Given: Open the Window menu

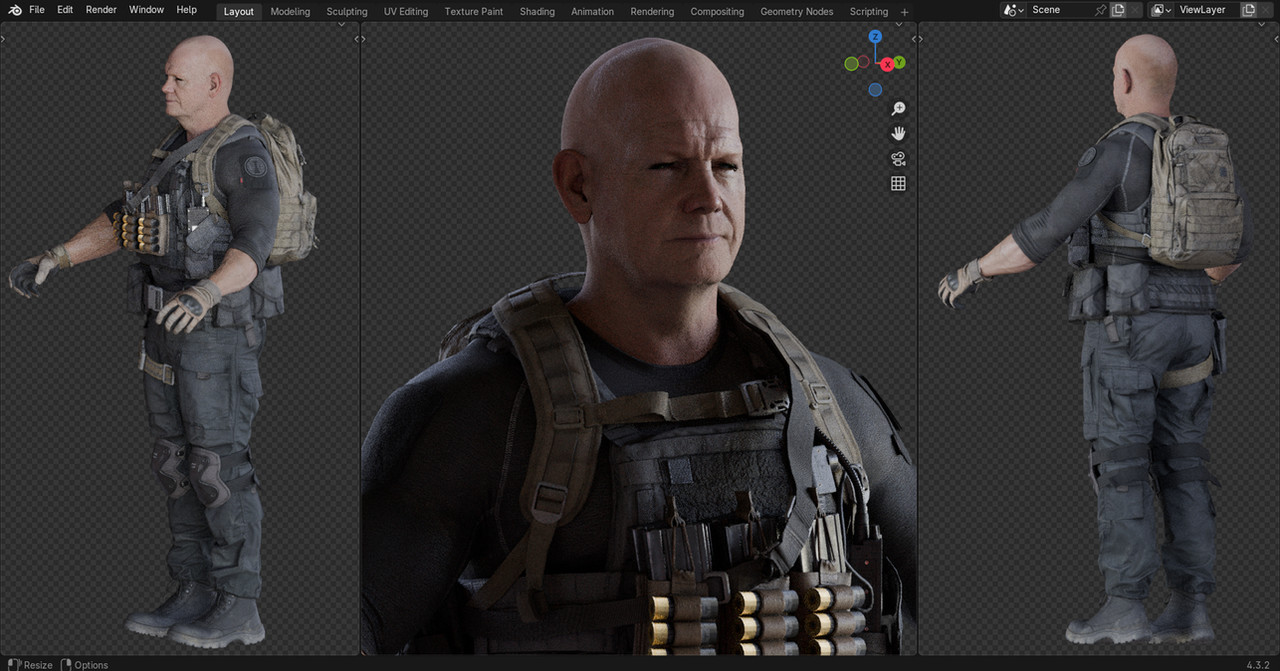Looking at the screenshot, I should coord(146,10).
